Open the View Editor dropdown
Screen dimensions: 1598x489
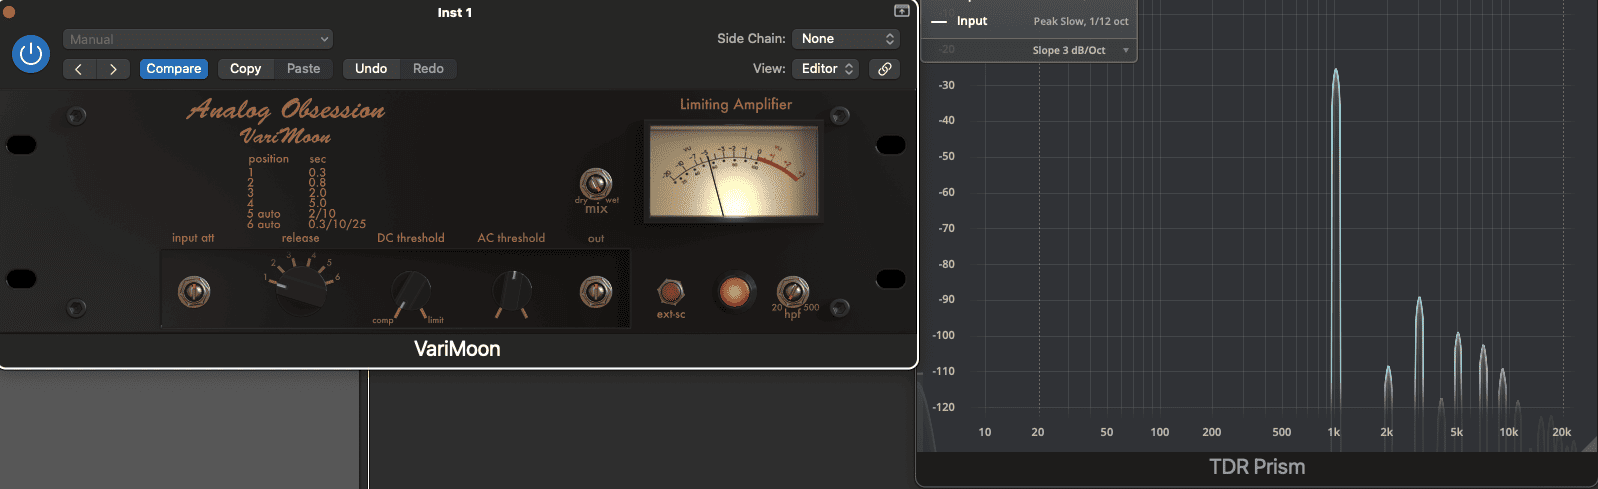pyautogui.click(x=826, y=69)
